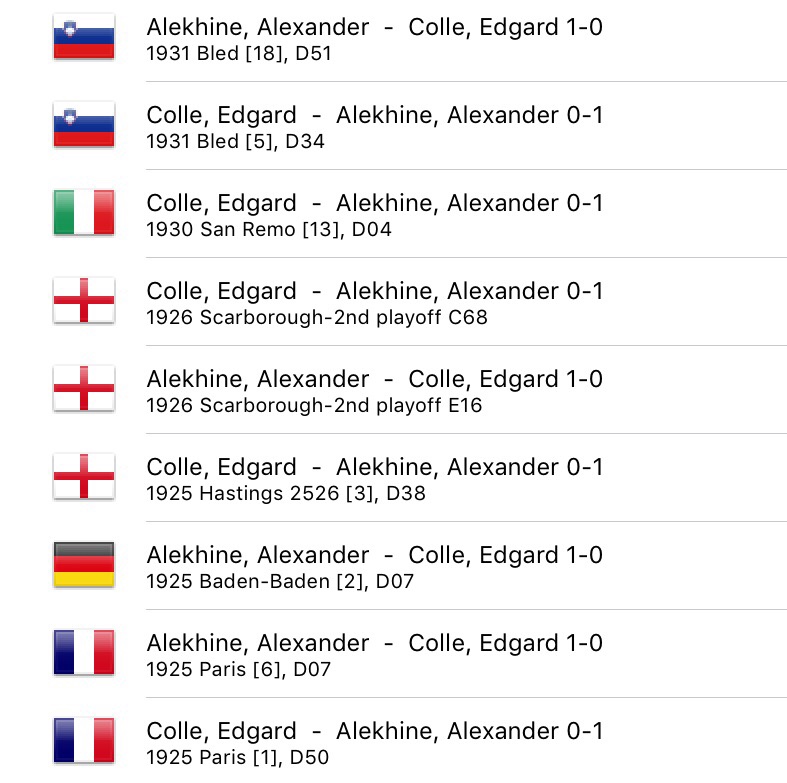
Task: Click the England flag beside Hastings game
Action: (84, 478)
